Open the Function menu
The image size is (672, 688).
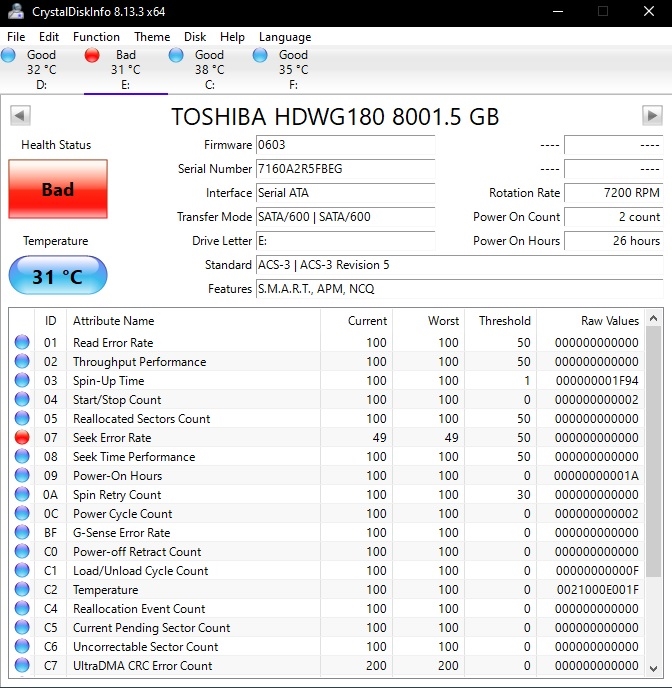(96, 37)
